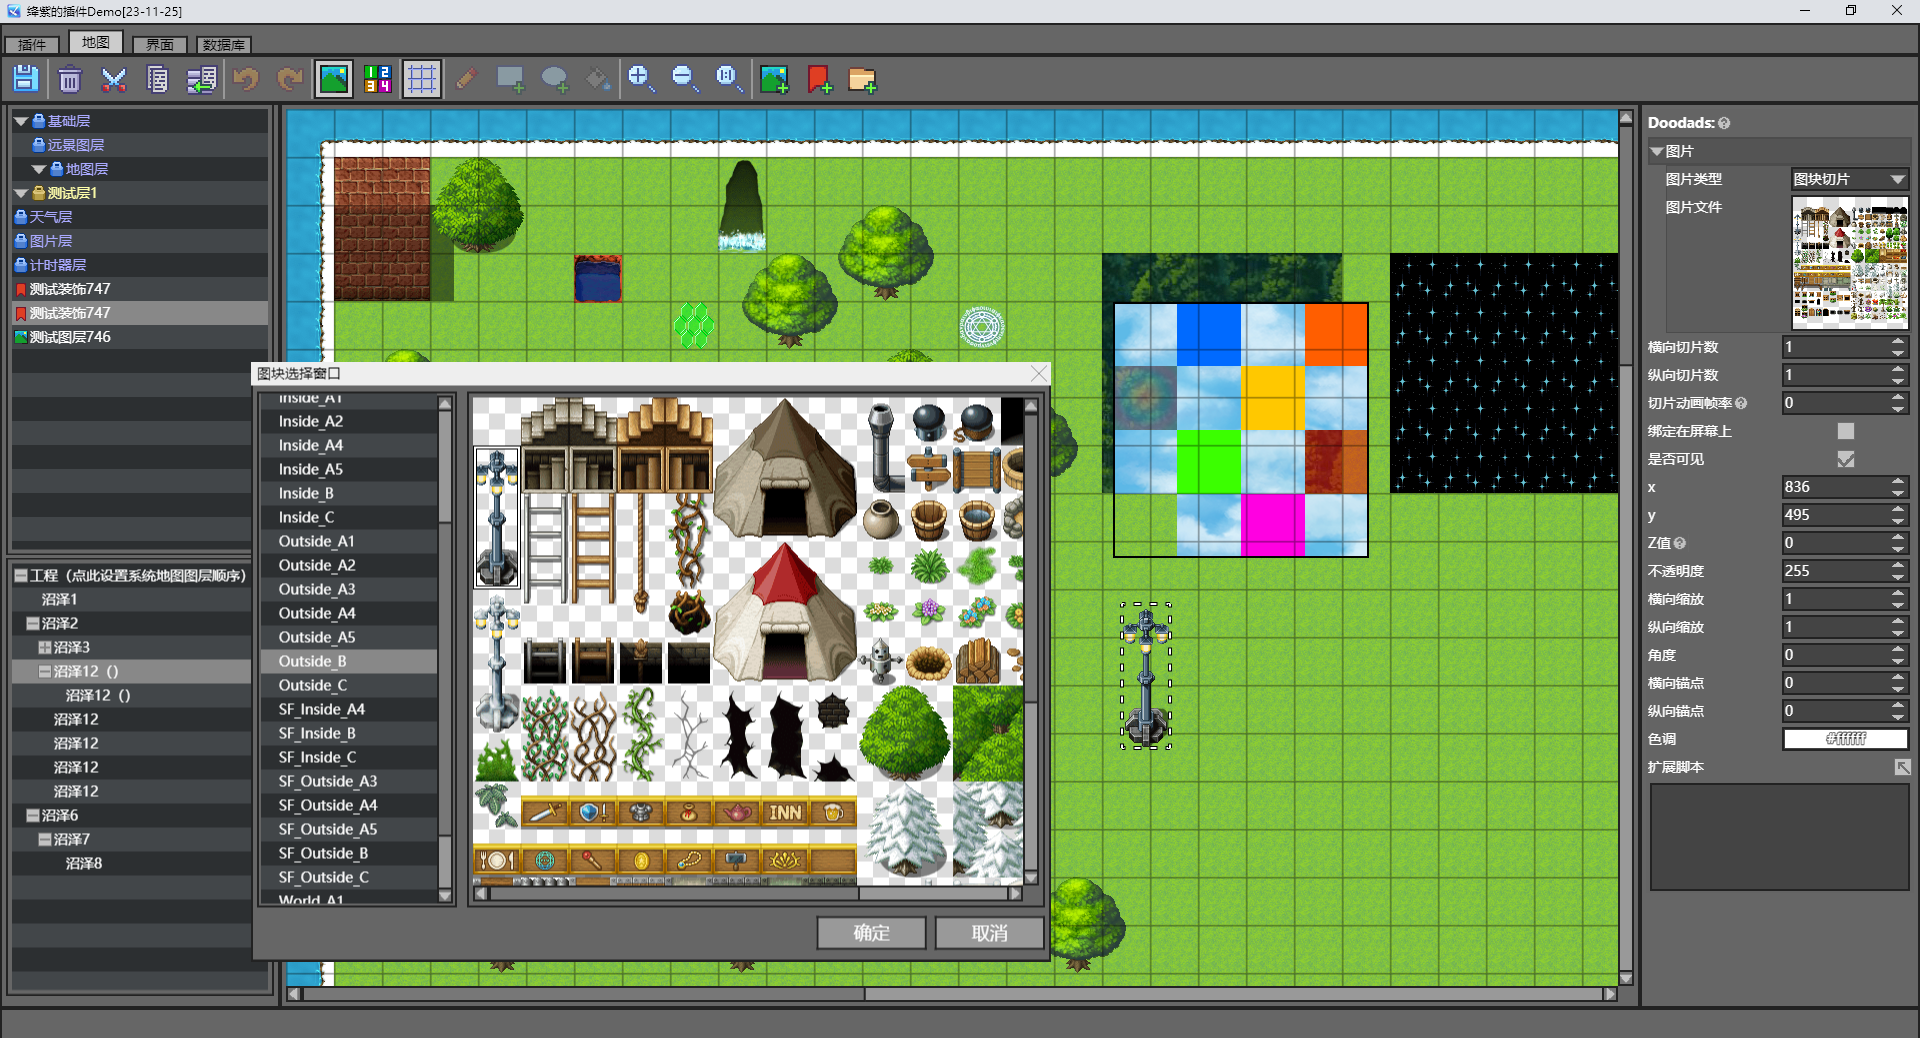Collapse the 测试层1 layer group
Image resolution: width=1920 pixels, height=1038 pixels.
(21, 193)
